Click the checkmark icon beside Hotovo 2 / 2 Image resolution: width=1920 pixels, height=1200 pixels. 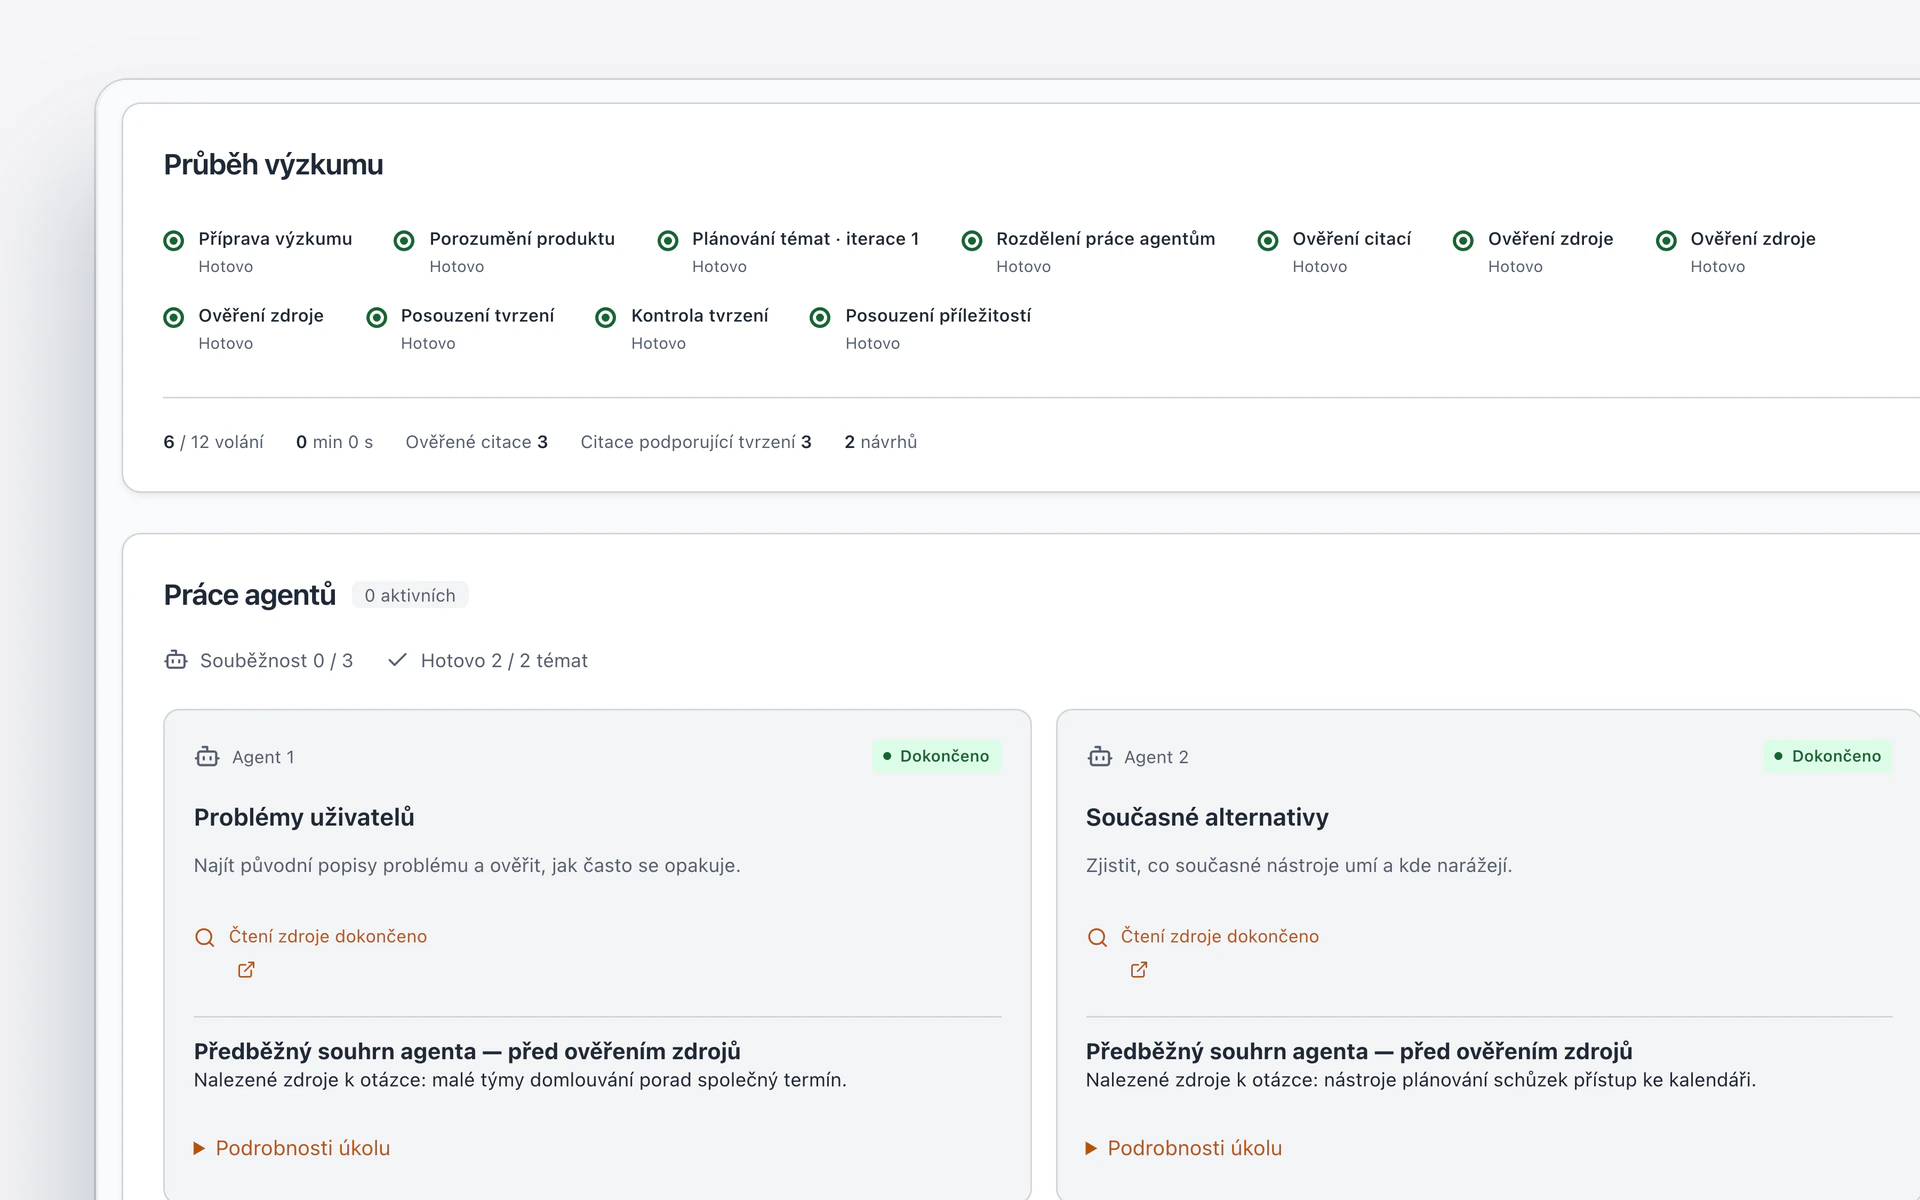click(397, 660)
